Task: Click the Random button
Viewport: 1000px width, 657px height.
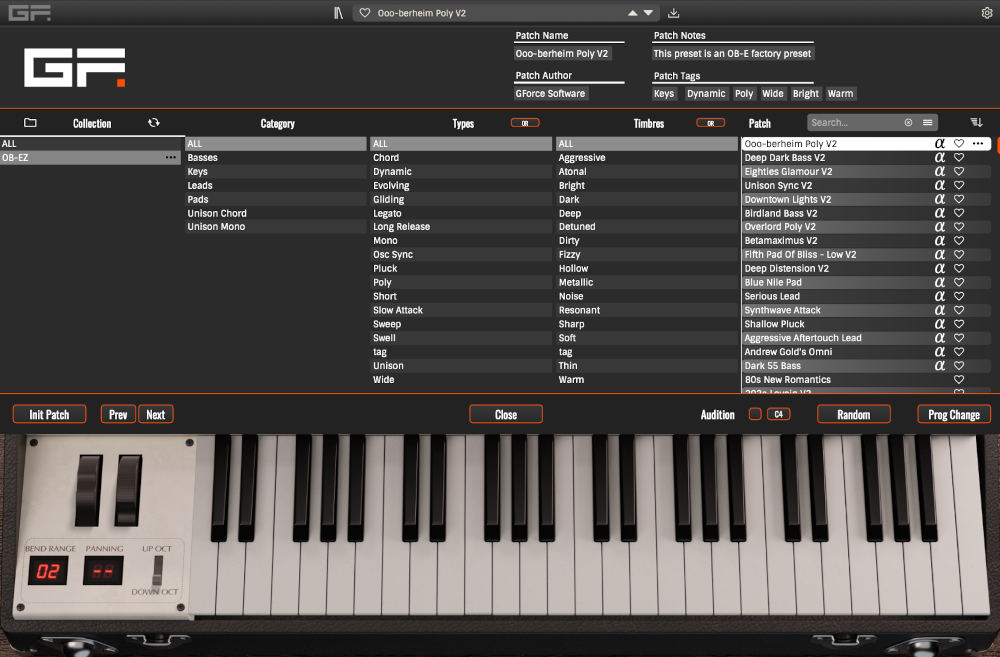Action: [854, 414]
